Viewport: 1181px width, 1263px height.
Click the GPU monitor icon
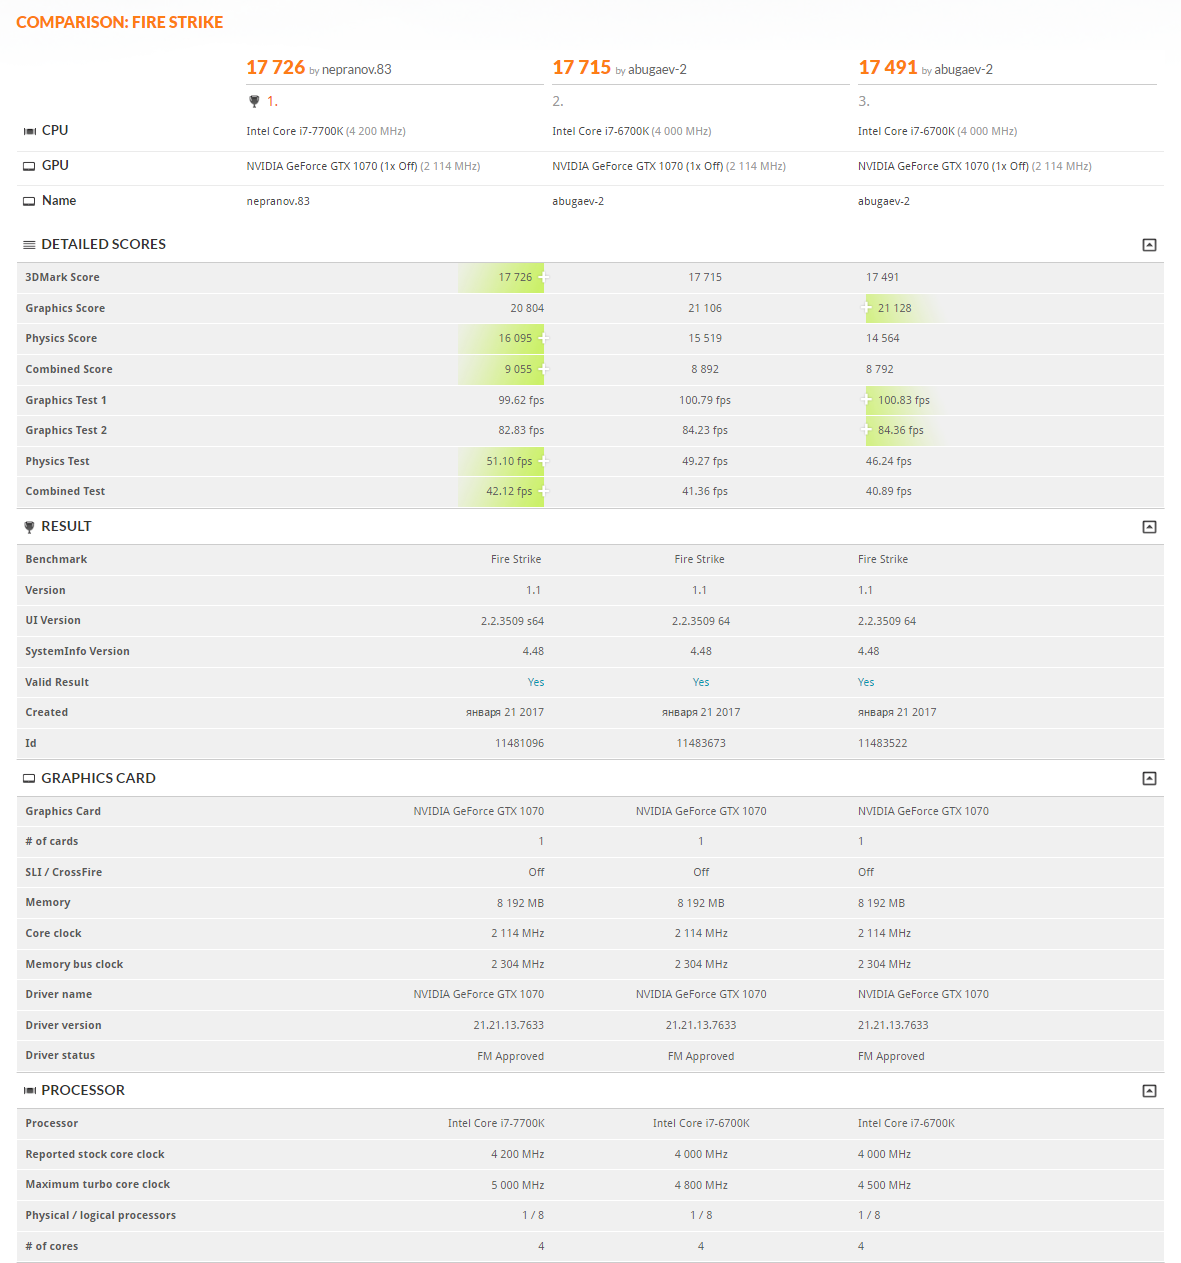29,166
